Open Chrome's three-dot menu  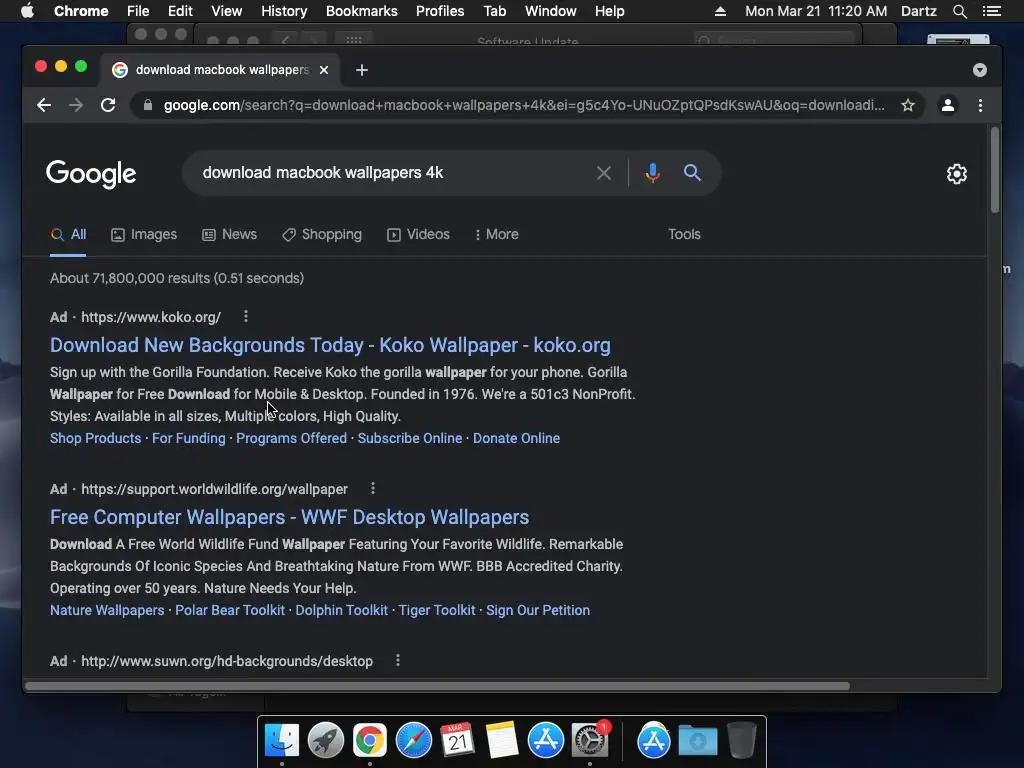click(x=980, y=105)
